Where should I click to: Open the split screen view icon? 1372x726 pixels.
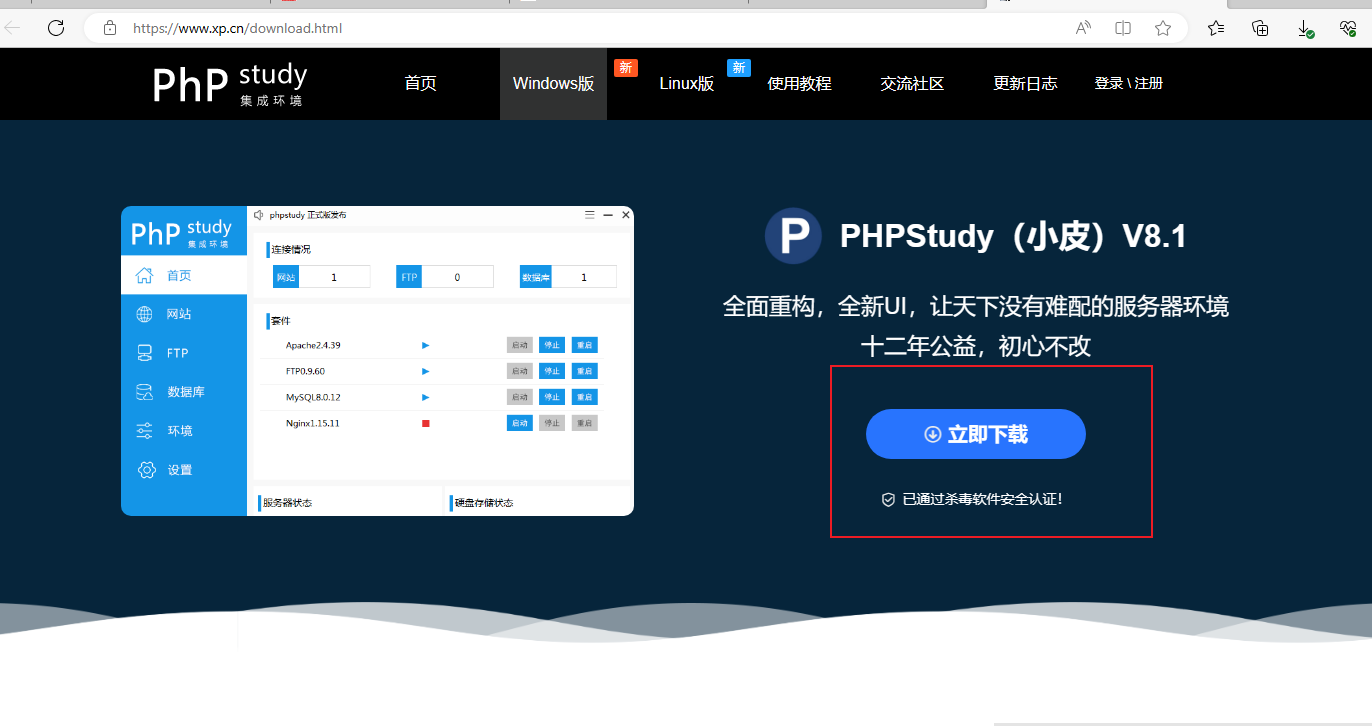tap(1123, 28)
